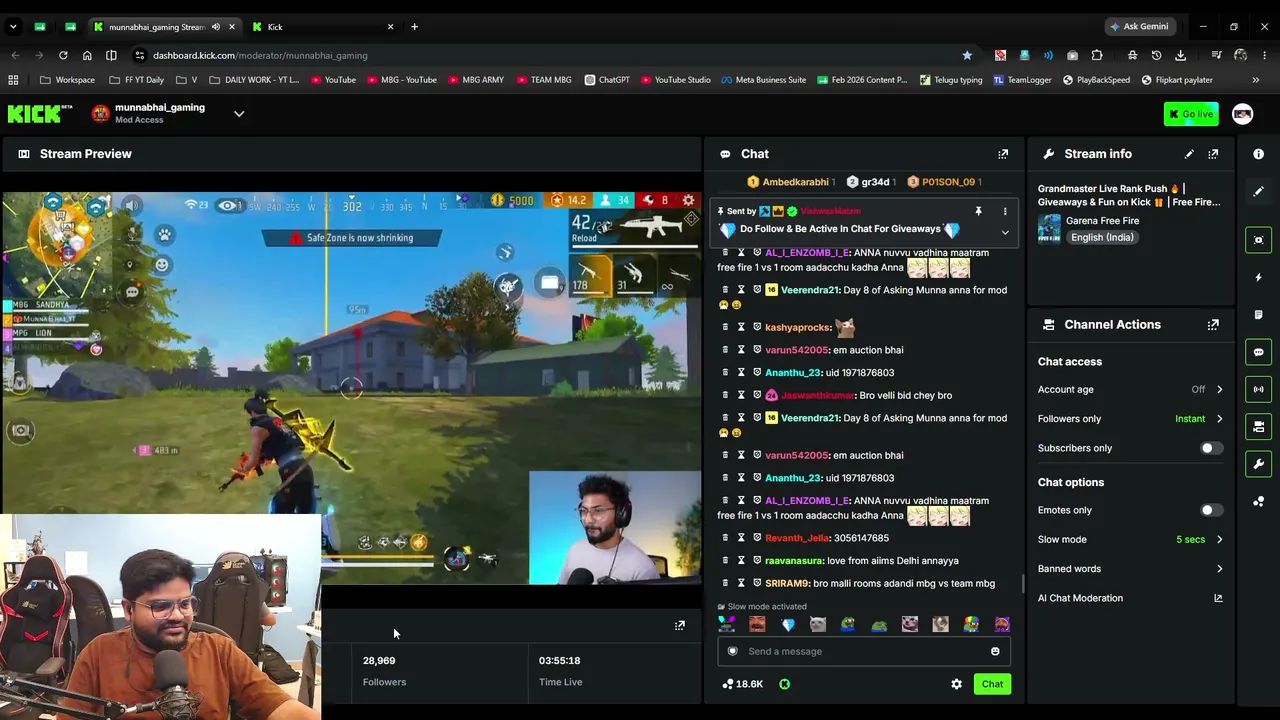This screenshot has height=720, width=1280.
Task: Open the Meta Business Suite bookmark
Action: click(x=763, y=80)
